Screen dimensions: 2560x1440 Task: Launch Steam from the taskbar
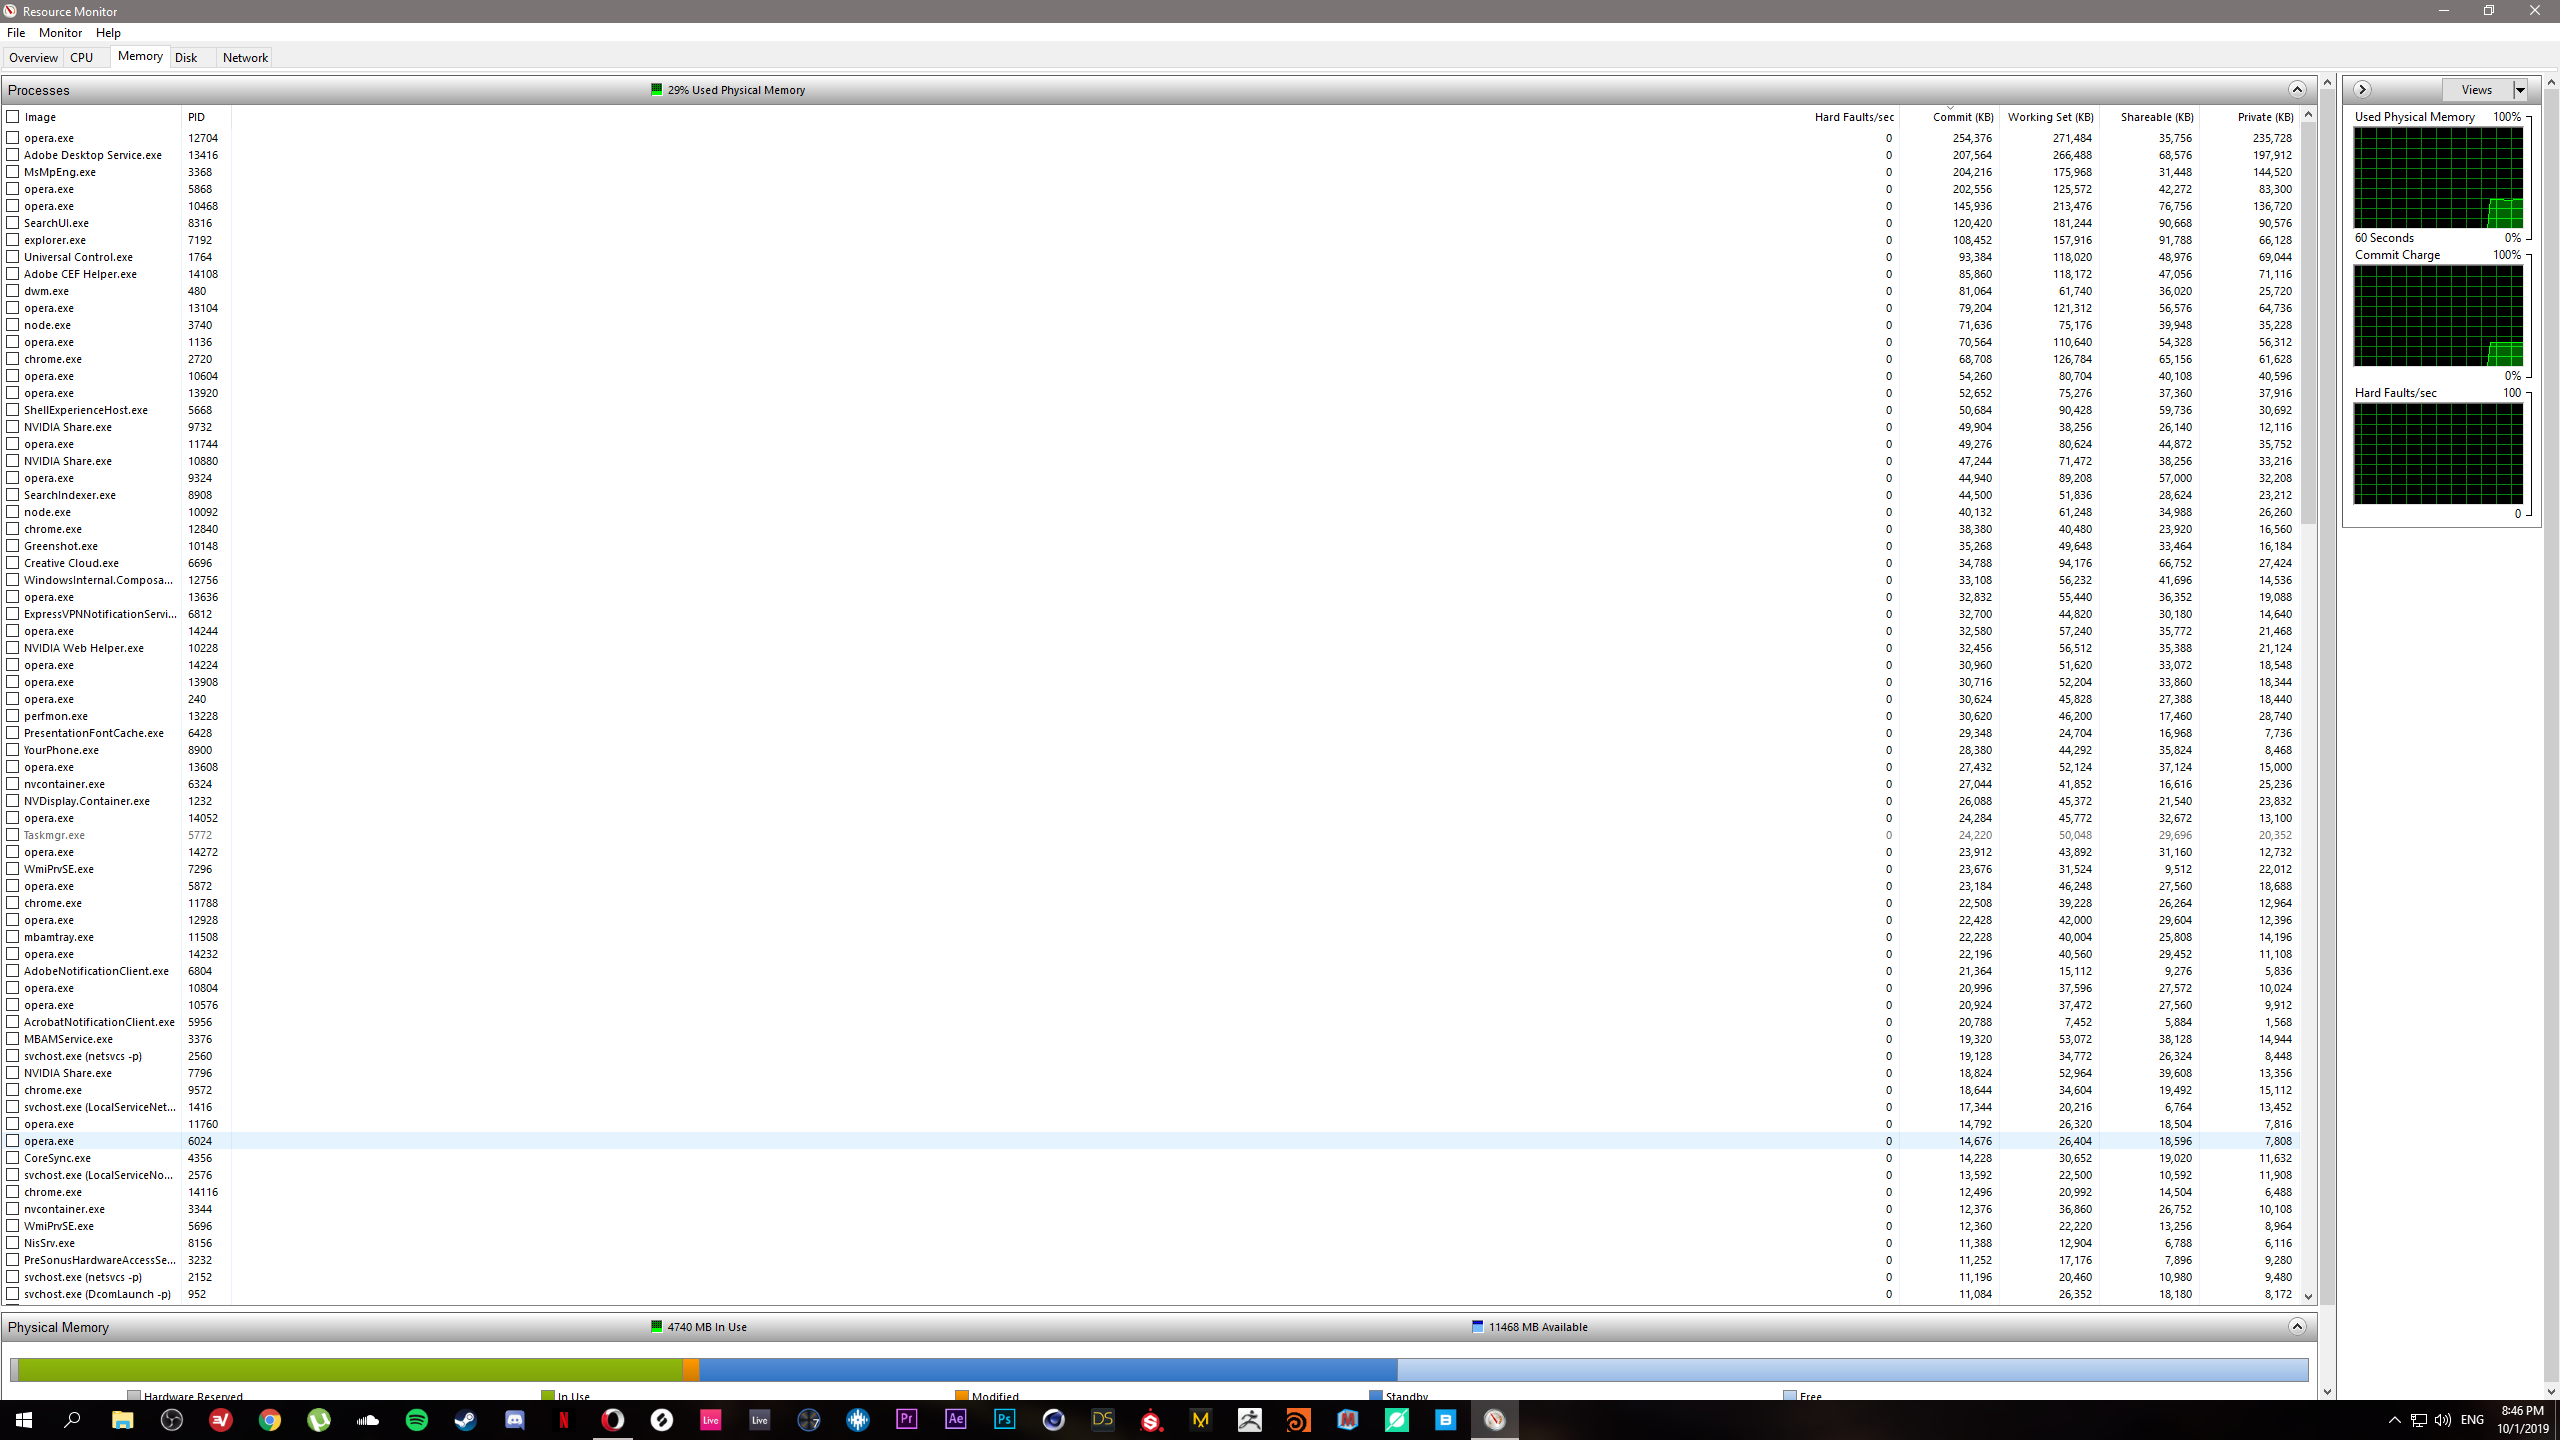tap(466, 1419)
